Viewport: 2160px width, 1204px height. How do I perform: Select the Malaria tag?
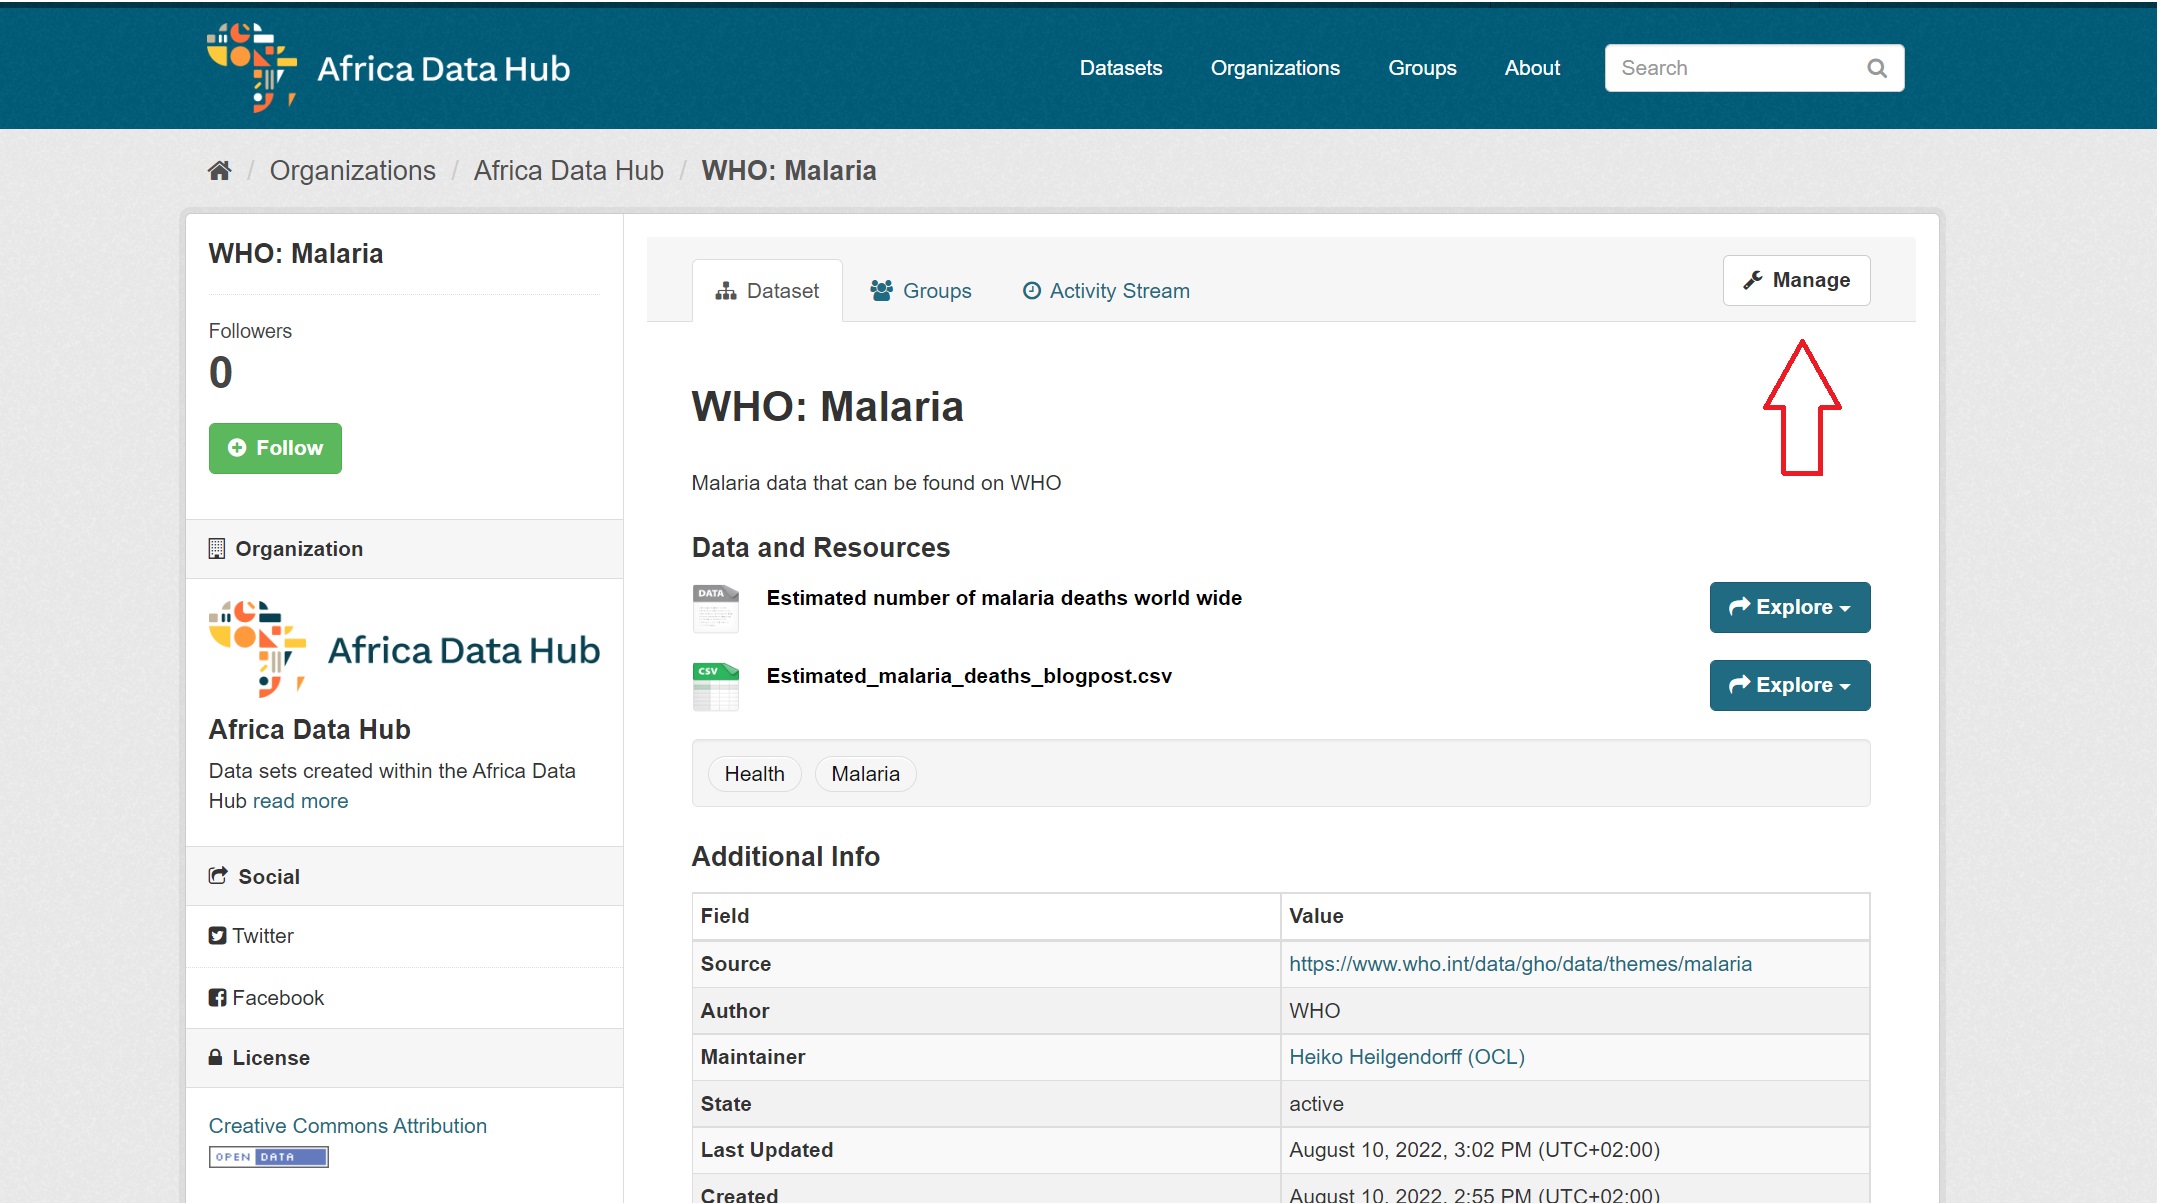(x=865, y=774)
